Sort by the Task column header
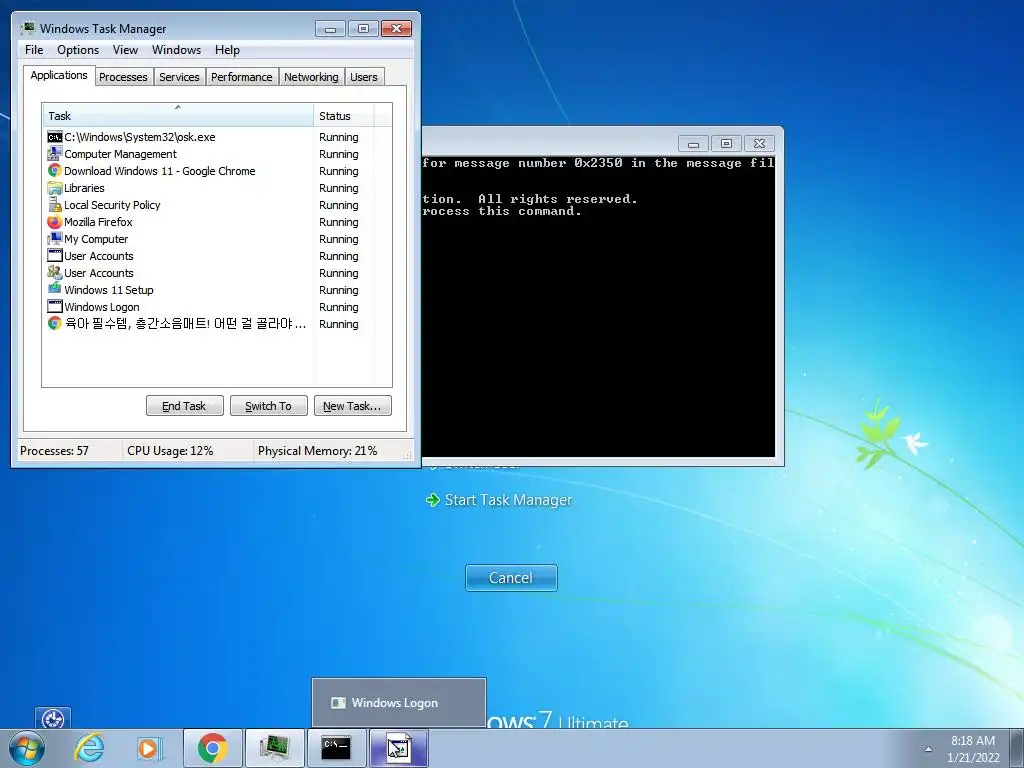This screenshot has width=1024, height=768. [178, 115]
